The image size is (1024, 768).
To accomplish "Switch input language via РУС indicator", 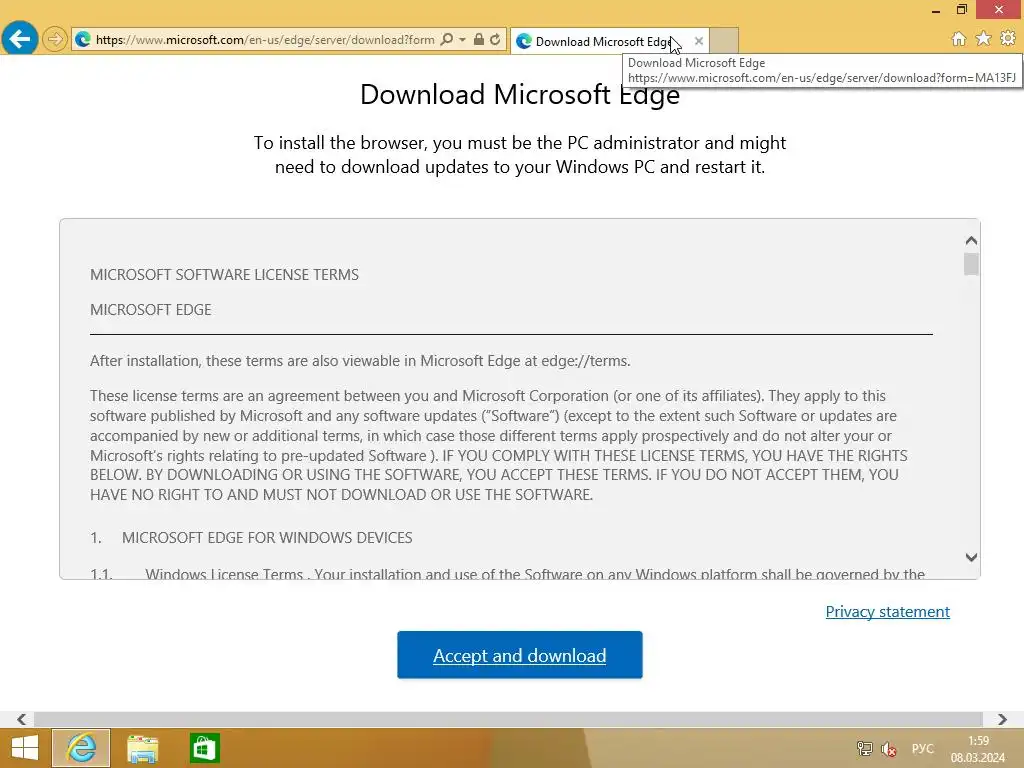I will (x=923, y=748).
